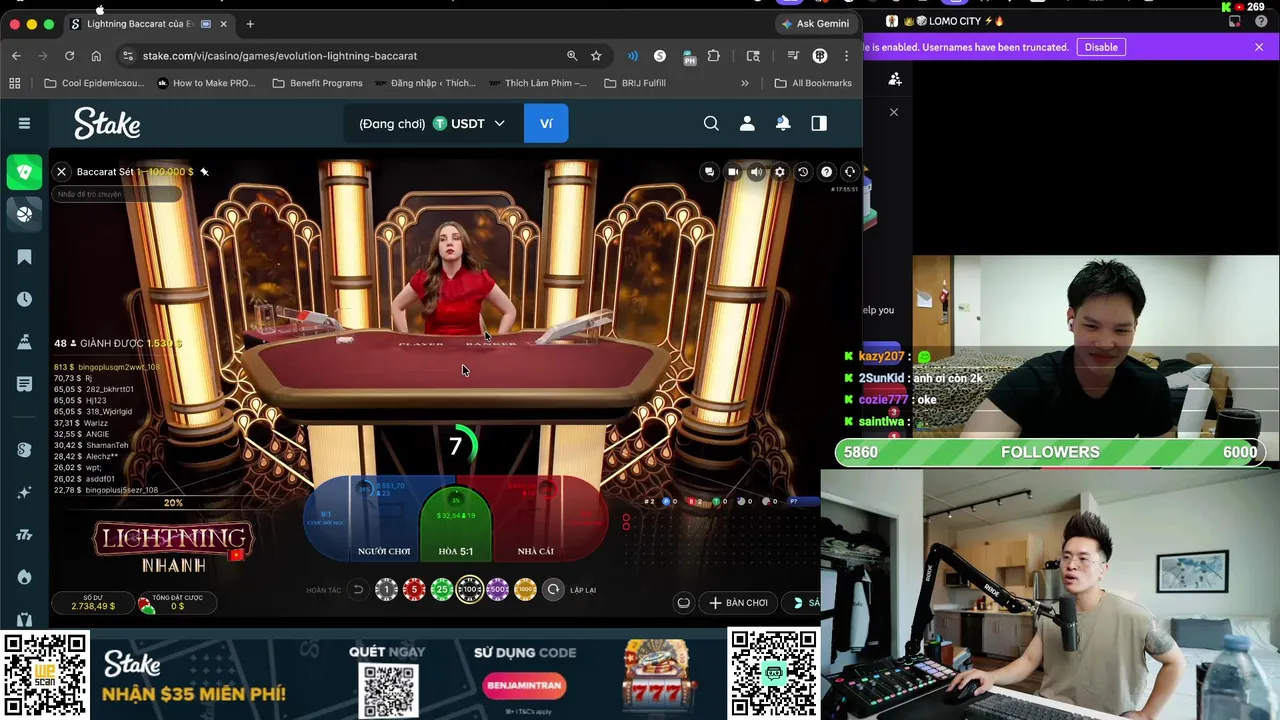Toggle the Stake right side panel icon
The height and width of the screenshot is (720, 1280).
(x=819, y=123)
